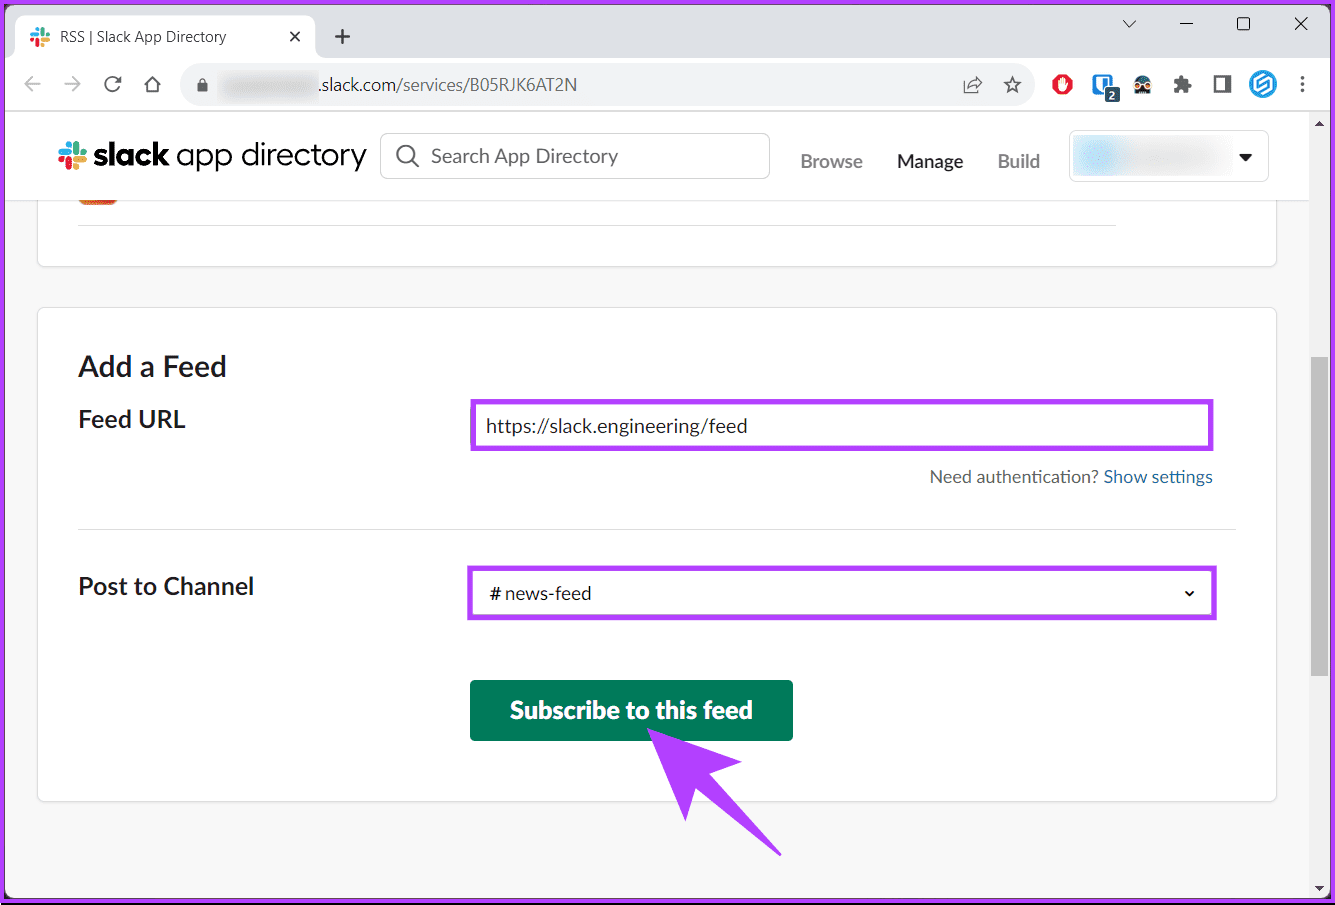1335x905 pixels.
Task: Open the Show settings link
Action: 1157,477
